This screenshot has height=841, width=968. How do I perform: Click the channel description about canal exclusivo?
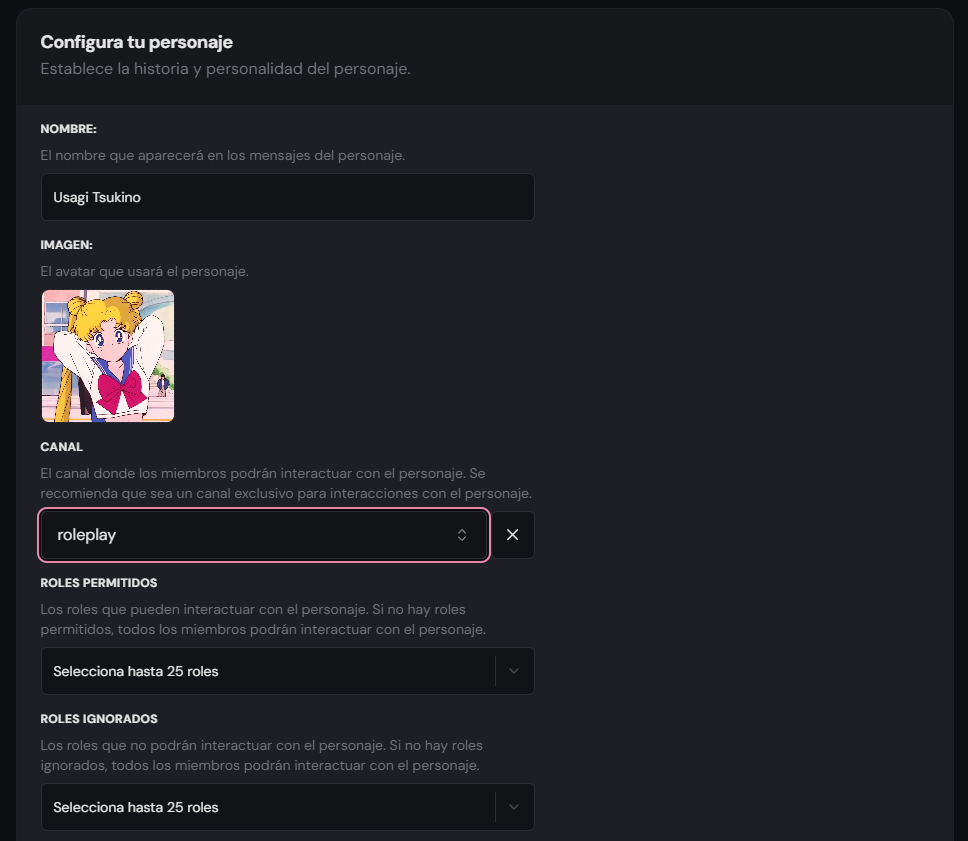click(286, 483)
